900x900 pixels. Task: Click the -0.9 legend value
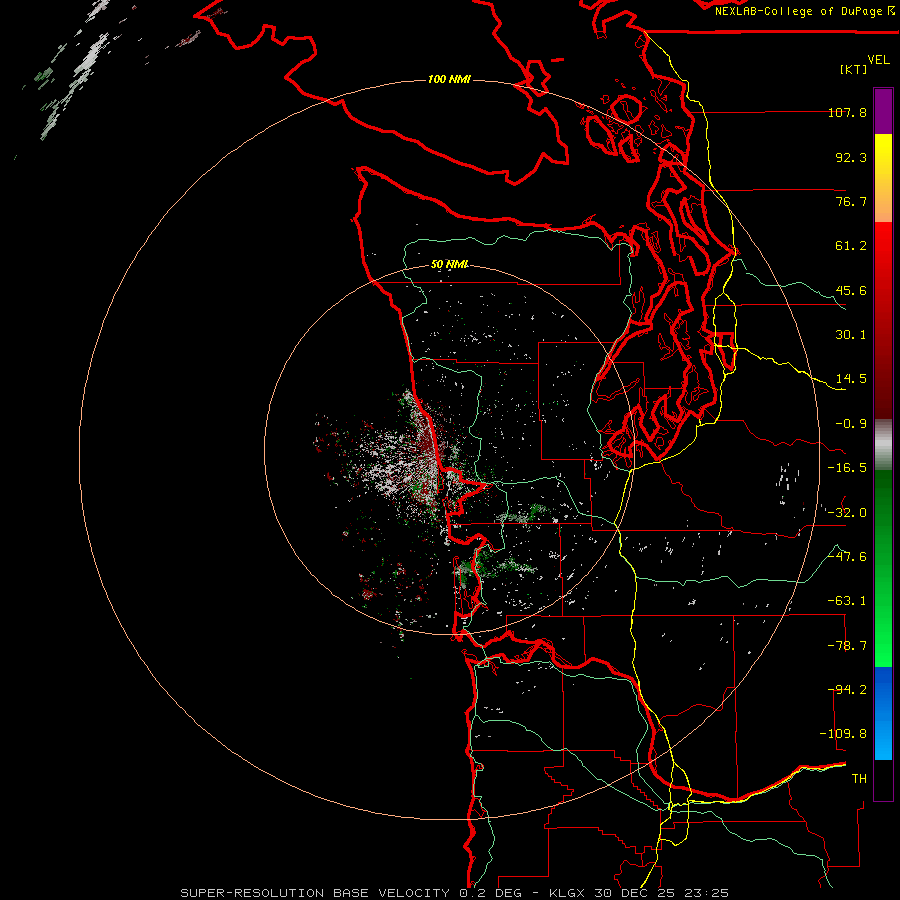tap(851, 424)
